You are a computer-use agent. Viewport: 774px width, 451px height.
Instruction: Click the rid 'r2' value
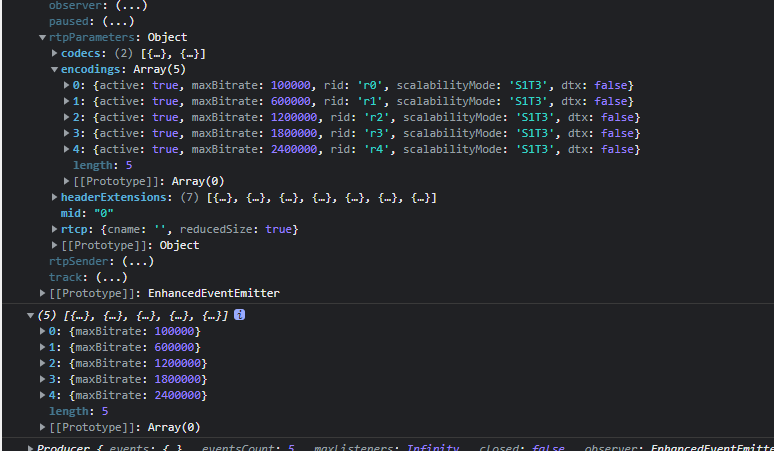pyautogui.click(x=377, y=117)
